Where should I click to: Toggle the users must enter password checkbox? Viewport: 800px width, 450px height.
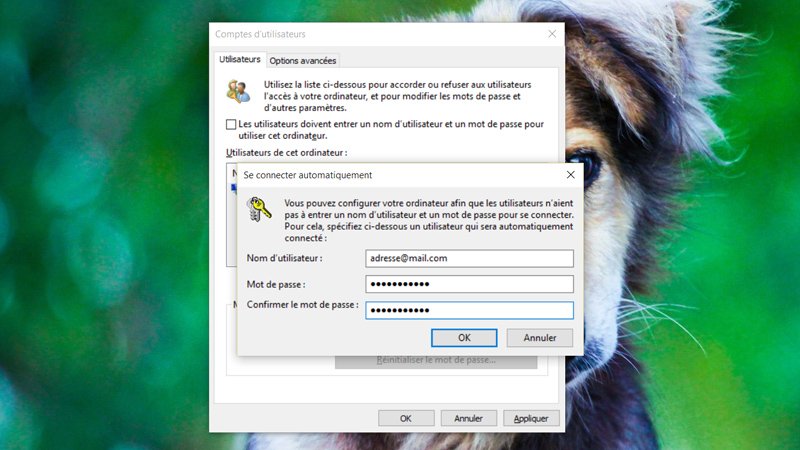pos(231,124)
